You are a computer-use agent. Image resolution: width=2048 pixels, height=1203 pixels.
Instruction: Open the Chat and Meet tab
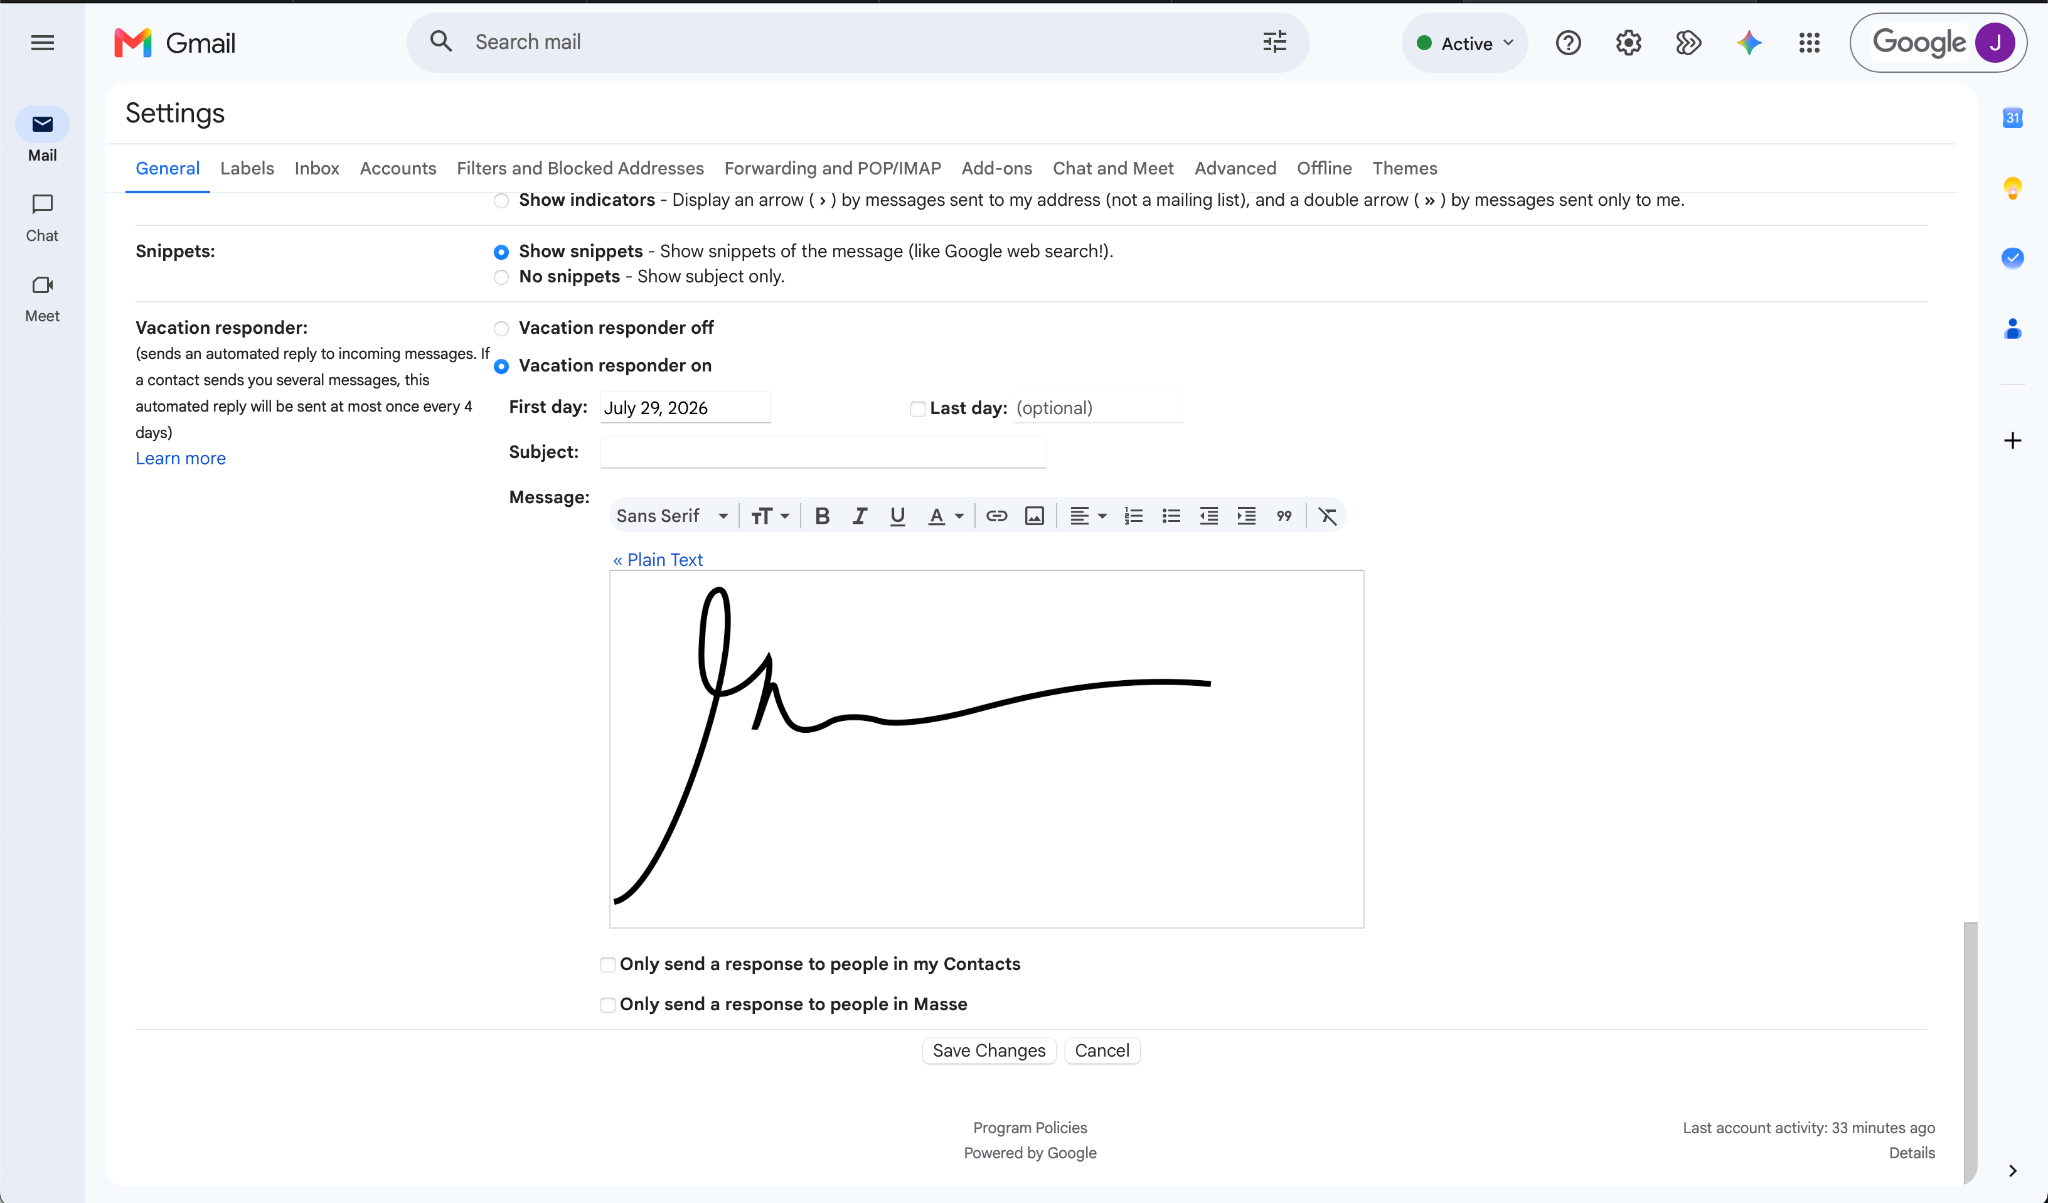point(1113,168)
